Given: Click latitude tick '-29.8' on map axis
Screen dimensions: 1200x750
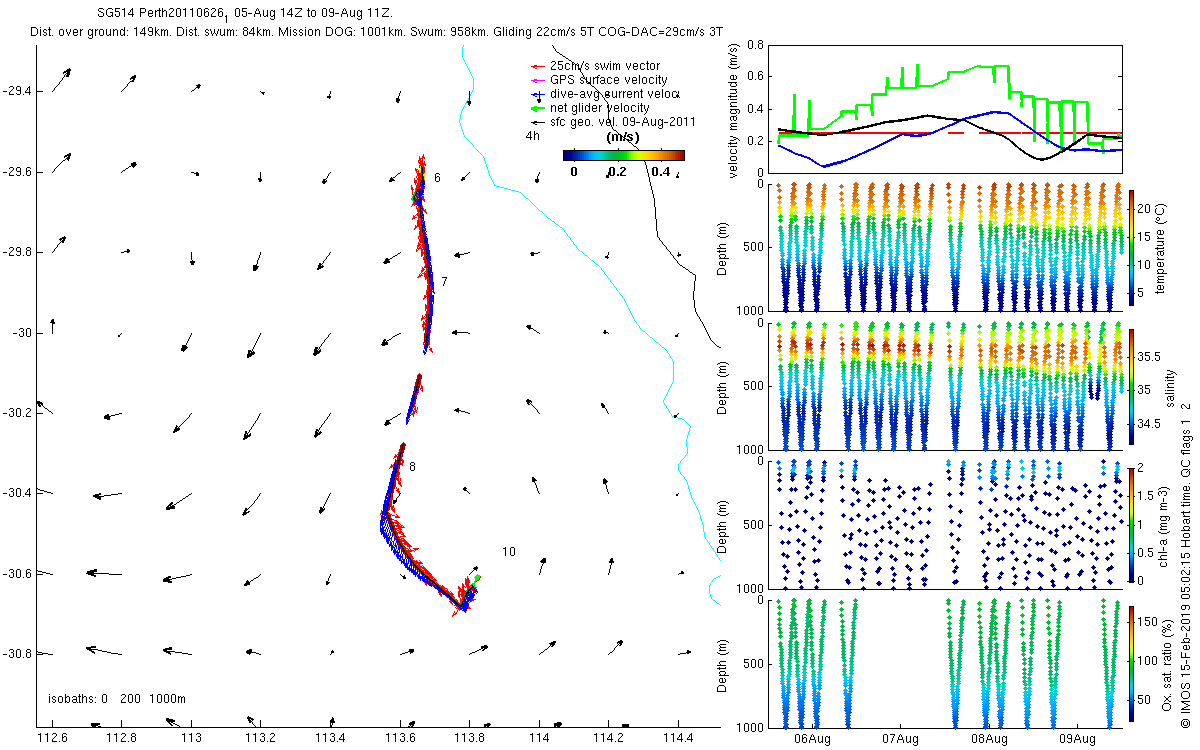Looking at the screenshot, I should click(x=15, y=252).
